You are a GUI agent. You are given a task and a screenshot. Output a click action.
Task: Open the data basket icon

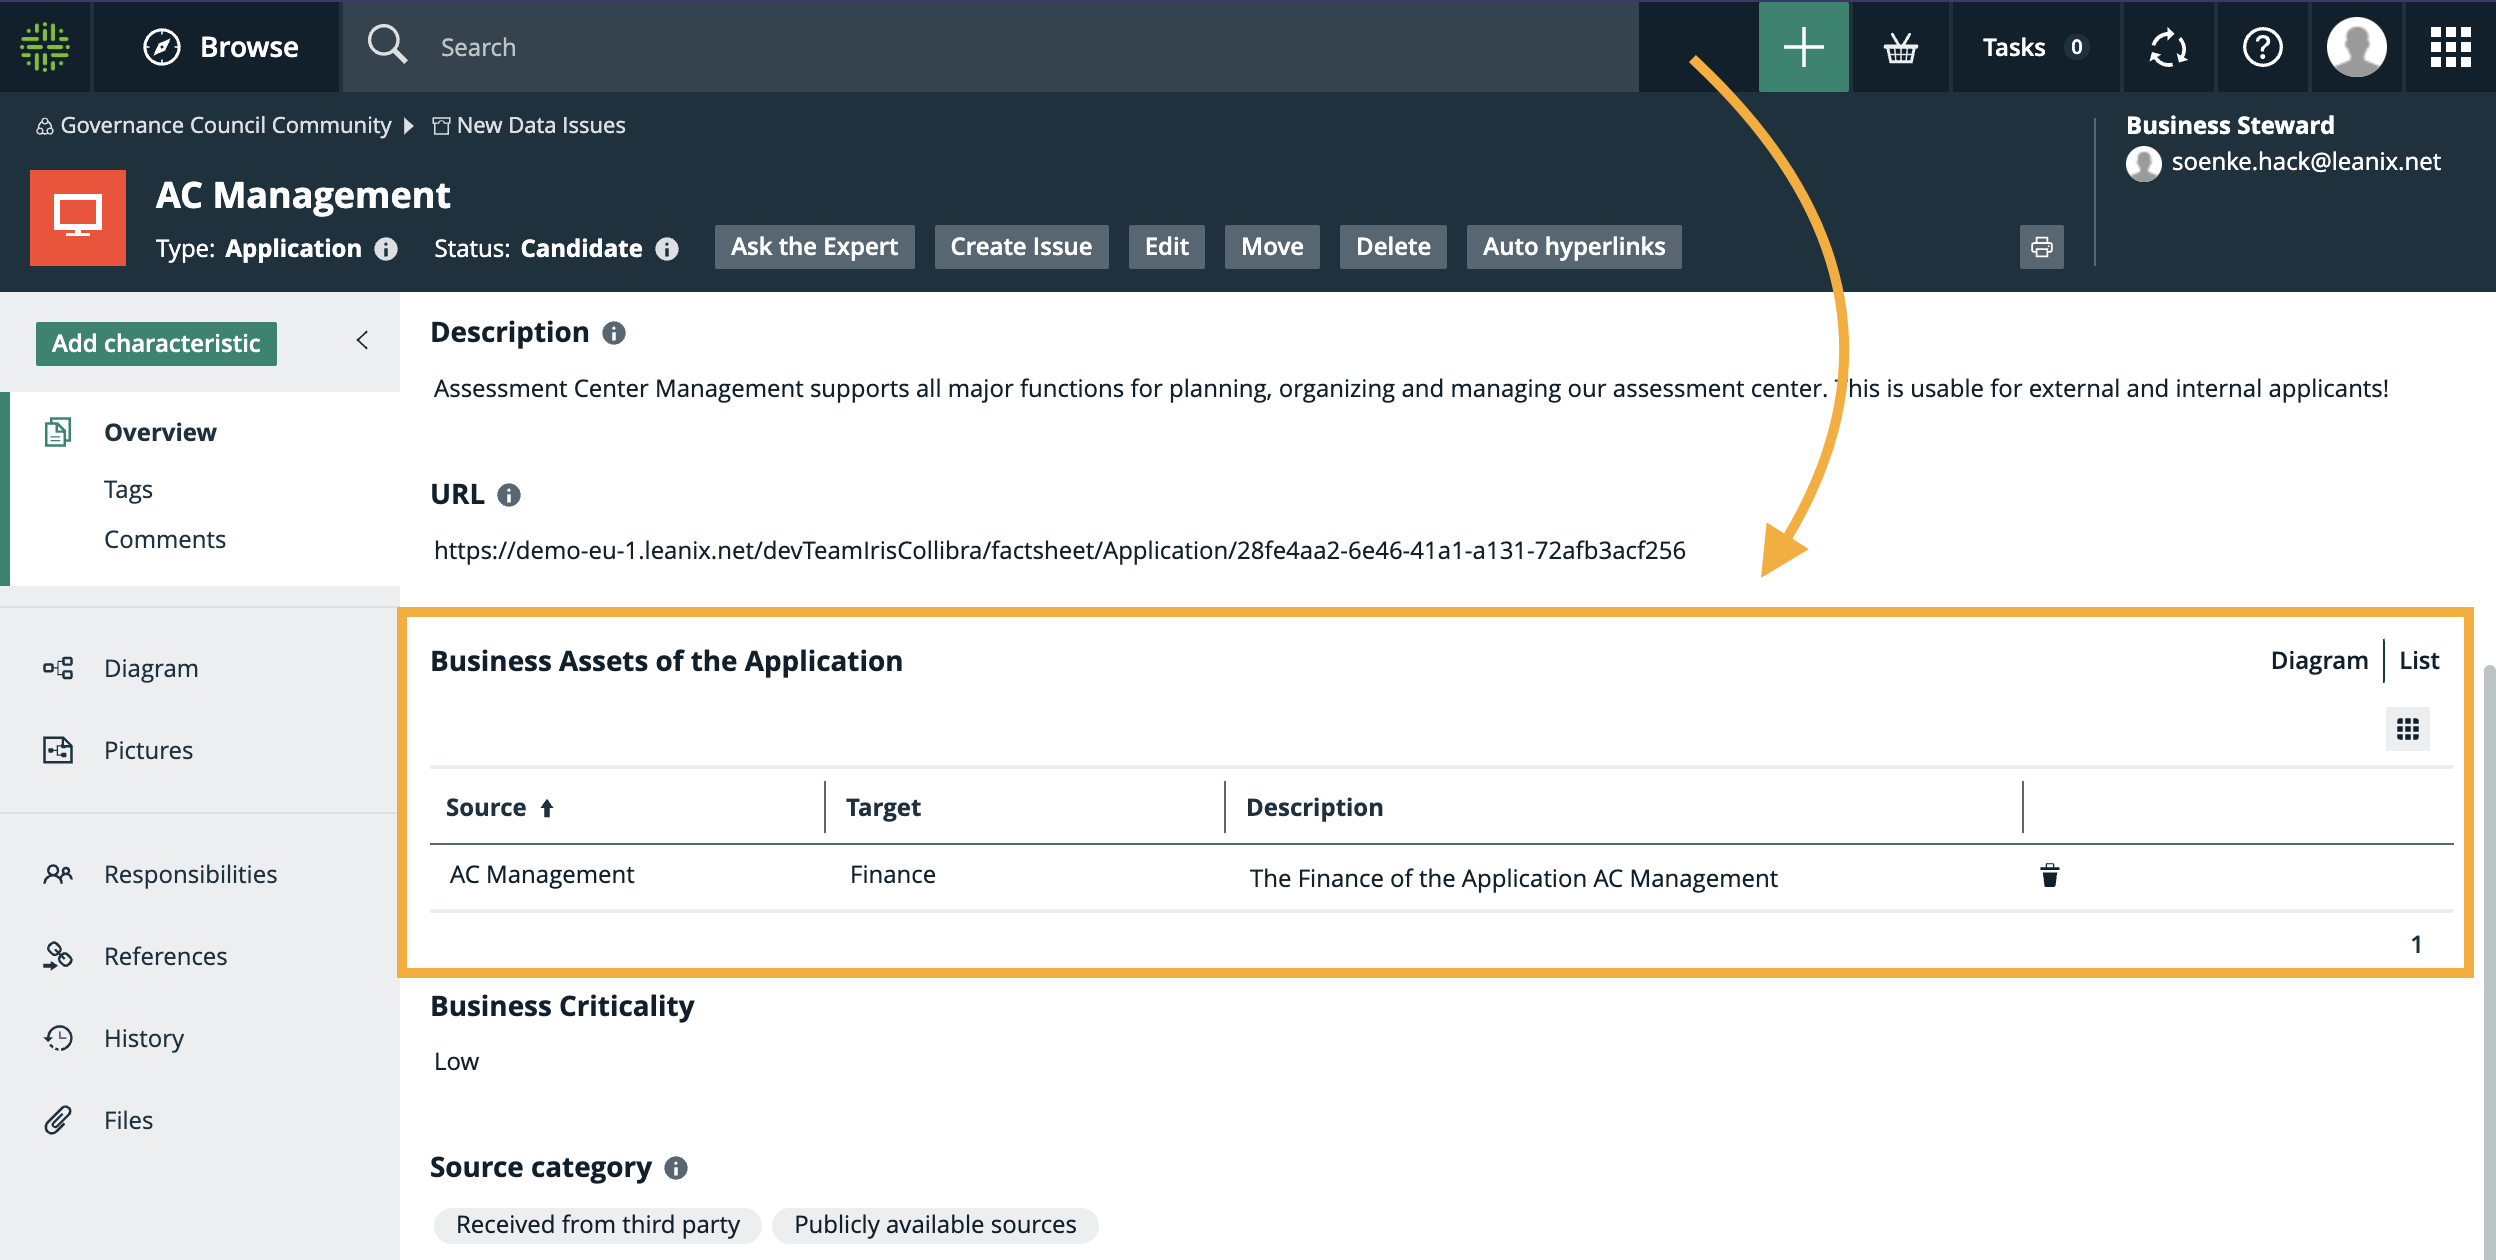1900,47
